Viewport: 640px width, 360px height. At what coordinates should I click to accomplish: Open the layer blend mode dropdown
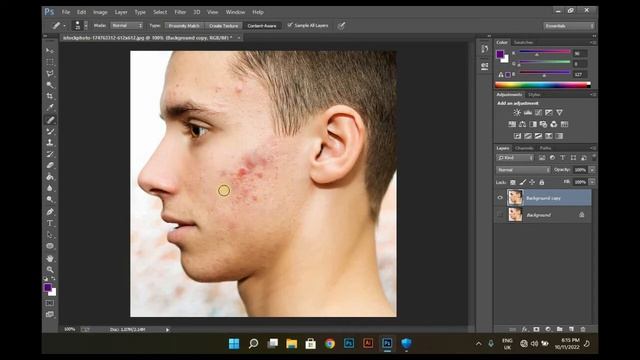[523, 170]
